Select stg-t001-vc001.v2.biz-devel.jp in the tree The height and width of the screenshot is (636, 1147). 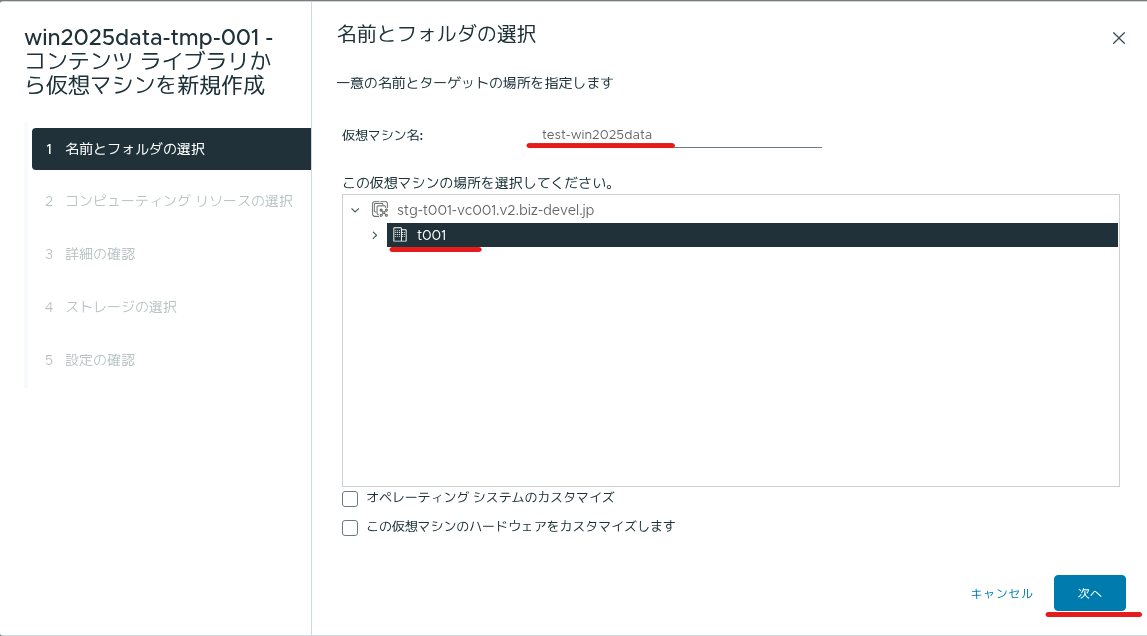coord(495,210)
